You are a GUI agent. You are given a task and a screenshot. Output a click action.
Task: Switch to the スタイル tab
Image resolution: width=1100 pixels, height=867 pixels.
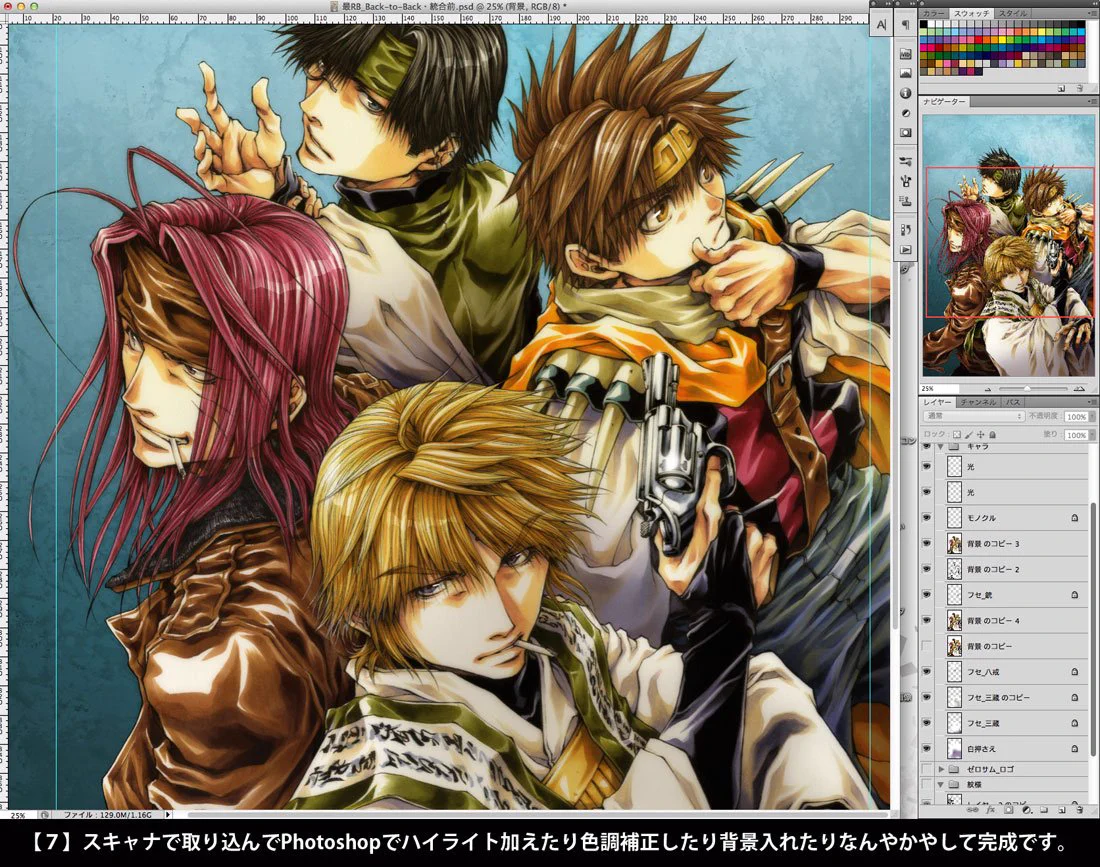tap(1012, 13)
